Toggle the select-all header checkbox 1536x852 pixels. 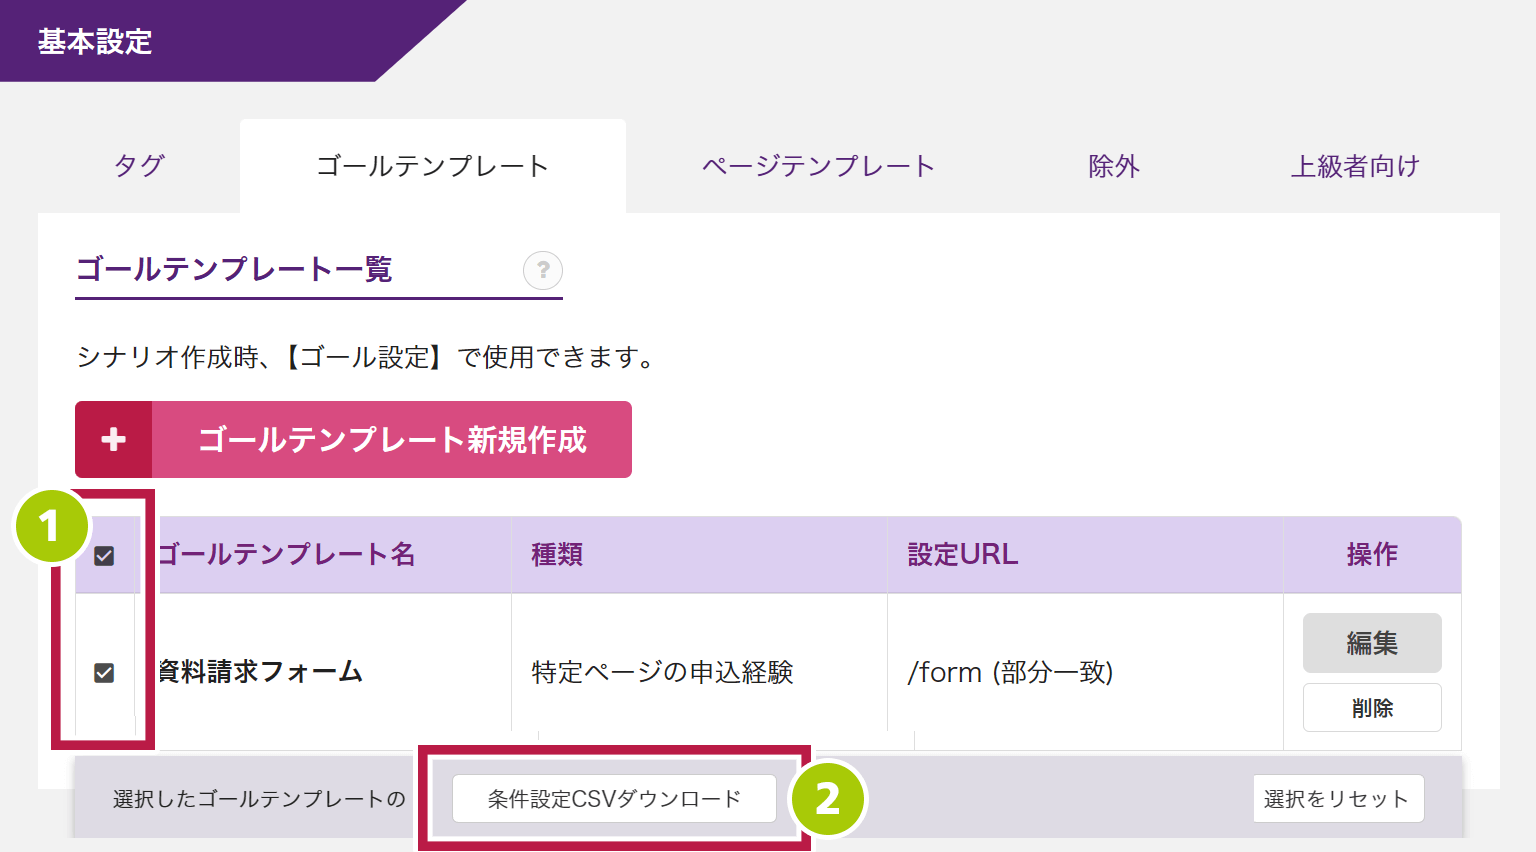point(104,556)
